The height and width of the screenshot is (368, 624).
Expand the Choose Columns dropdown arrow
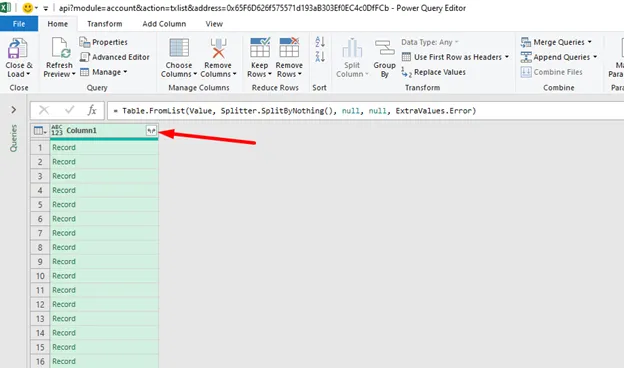pyautogui.click(x=195, y=74)
